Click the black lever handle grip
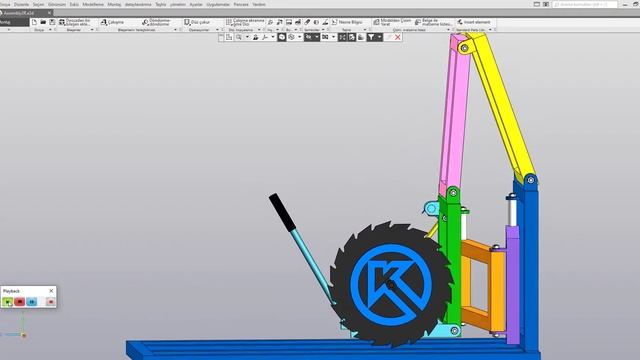Image resolution: width=640 pixels, height=360 pixels. [x=282, y=213]
